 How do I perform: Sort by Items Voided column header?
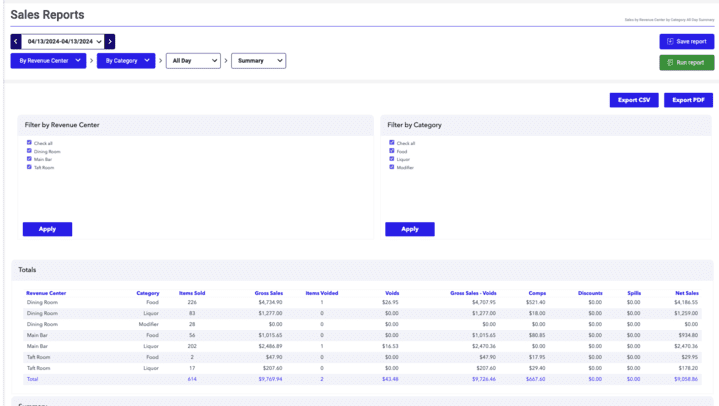(322, 293)
